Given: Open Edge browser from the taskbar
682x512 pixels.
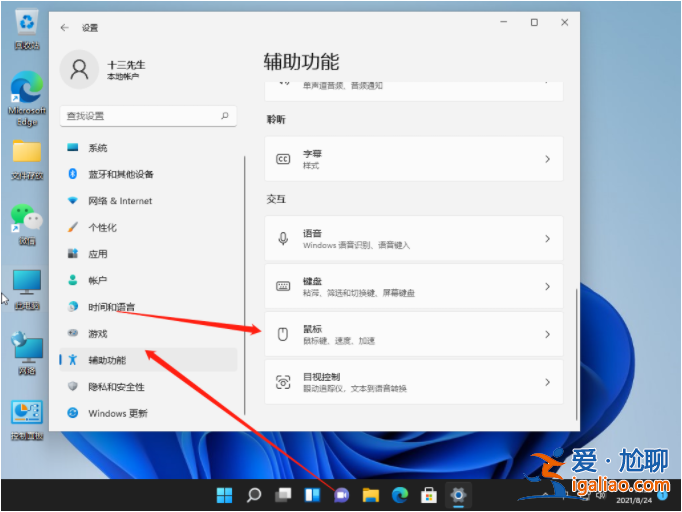Looking at the screenshot, I should (400, 495).
